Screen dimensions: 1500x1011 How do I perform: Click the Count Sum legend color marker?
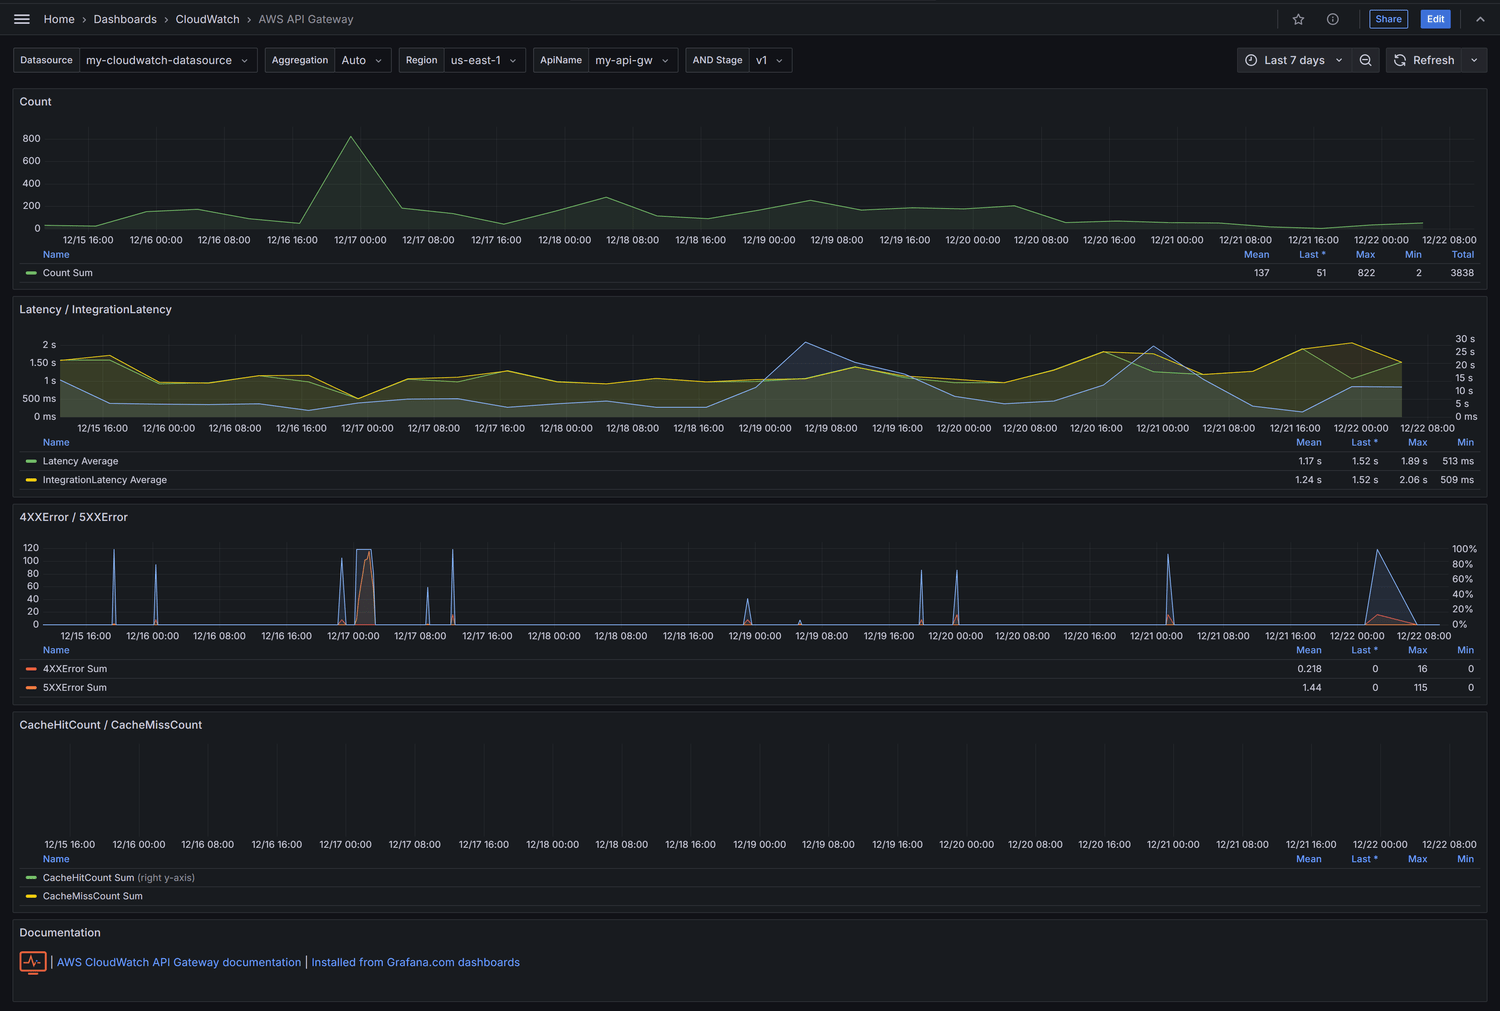point(30,273)
